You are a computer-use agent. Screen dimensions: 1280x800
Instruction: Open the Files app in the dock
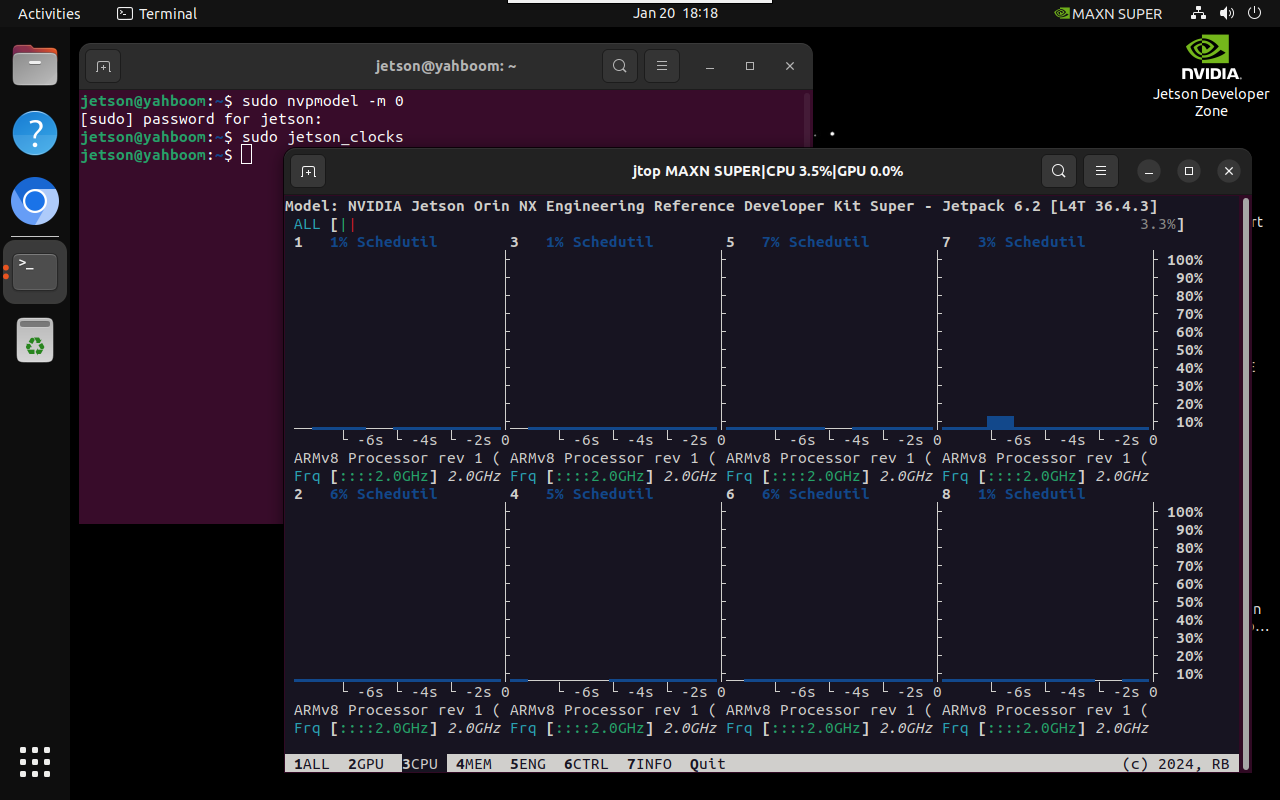[x=35, y=65]
